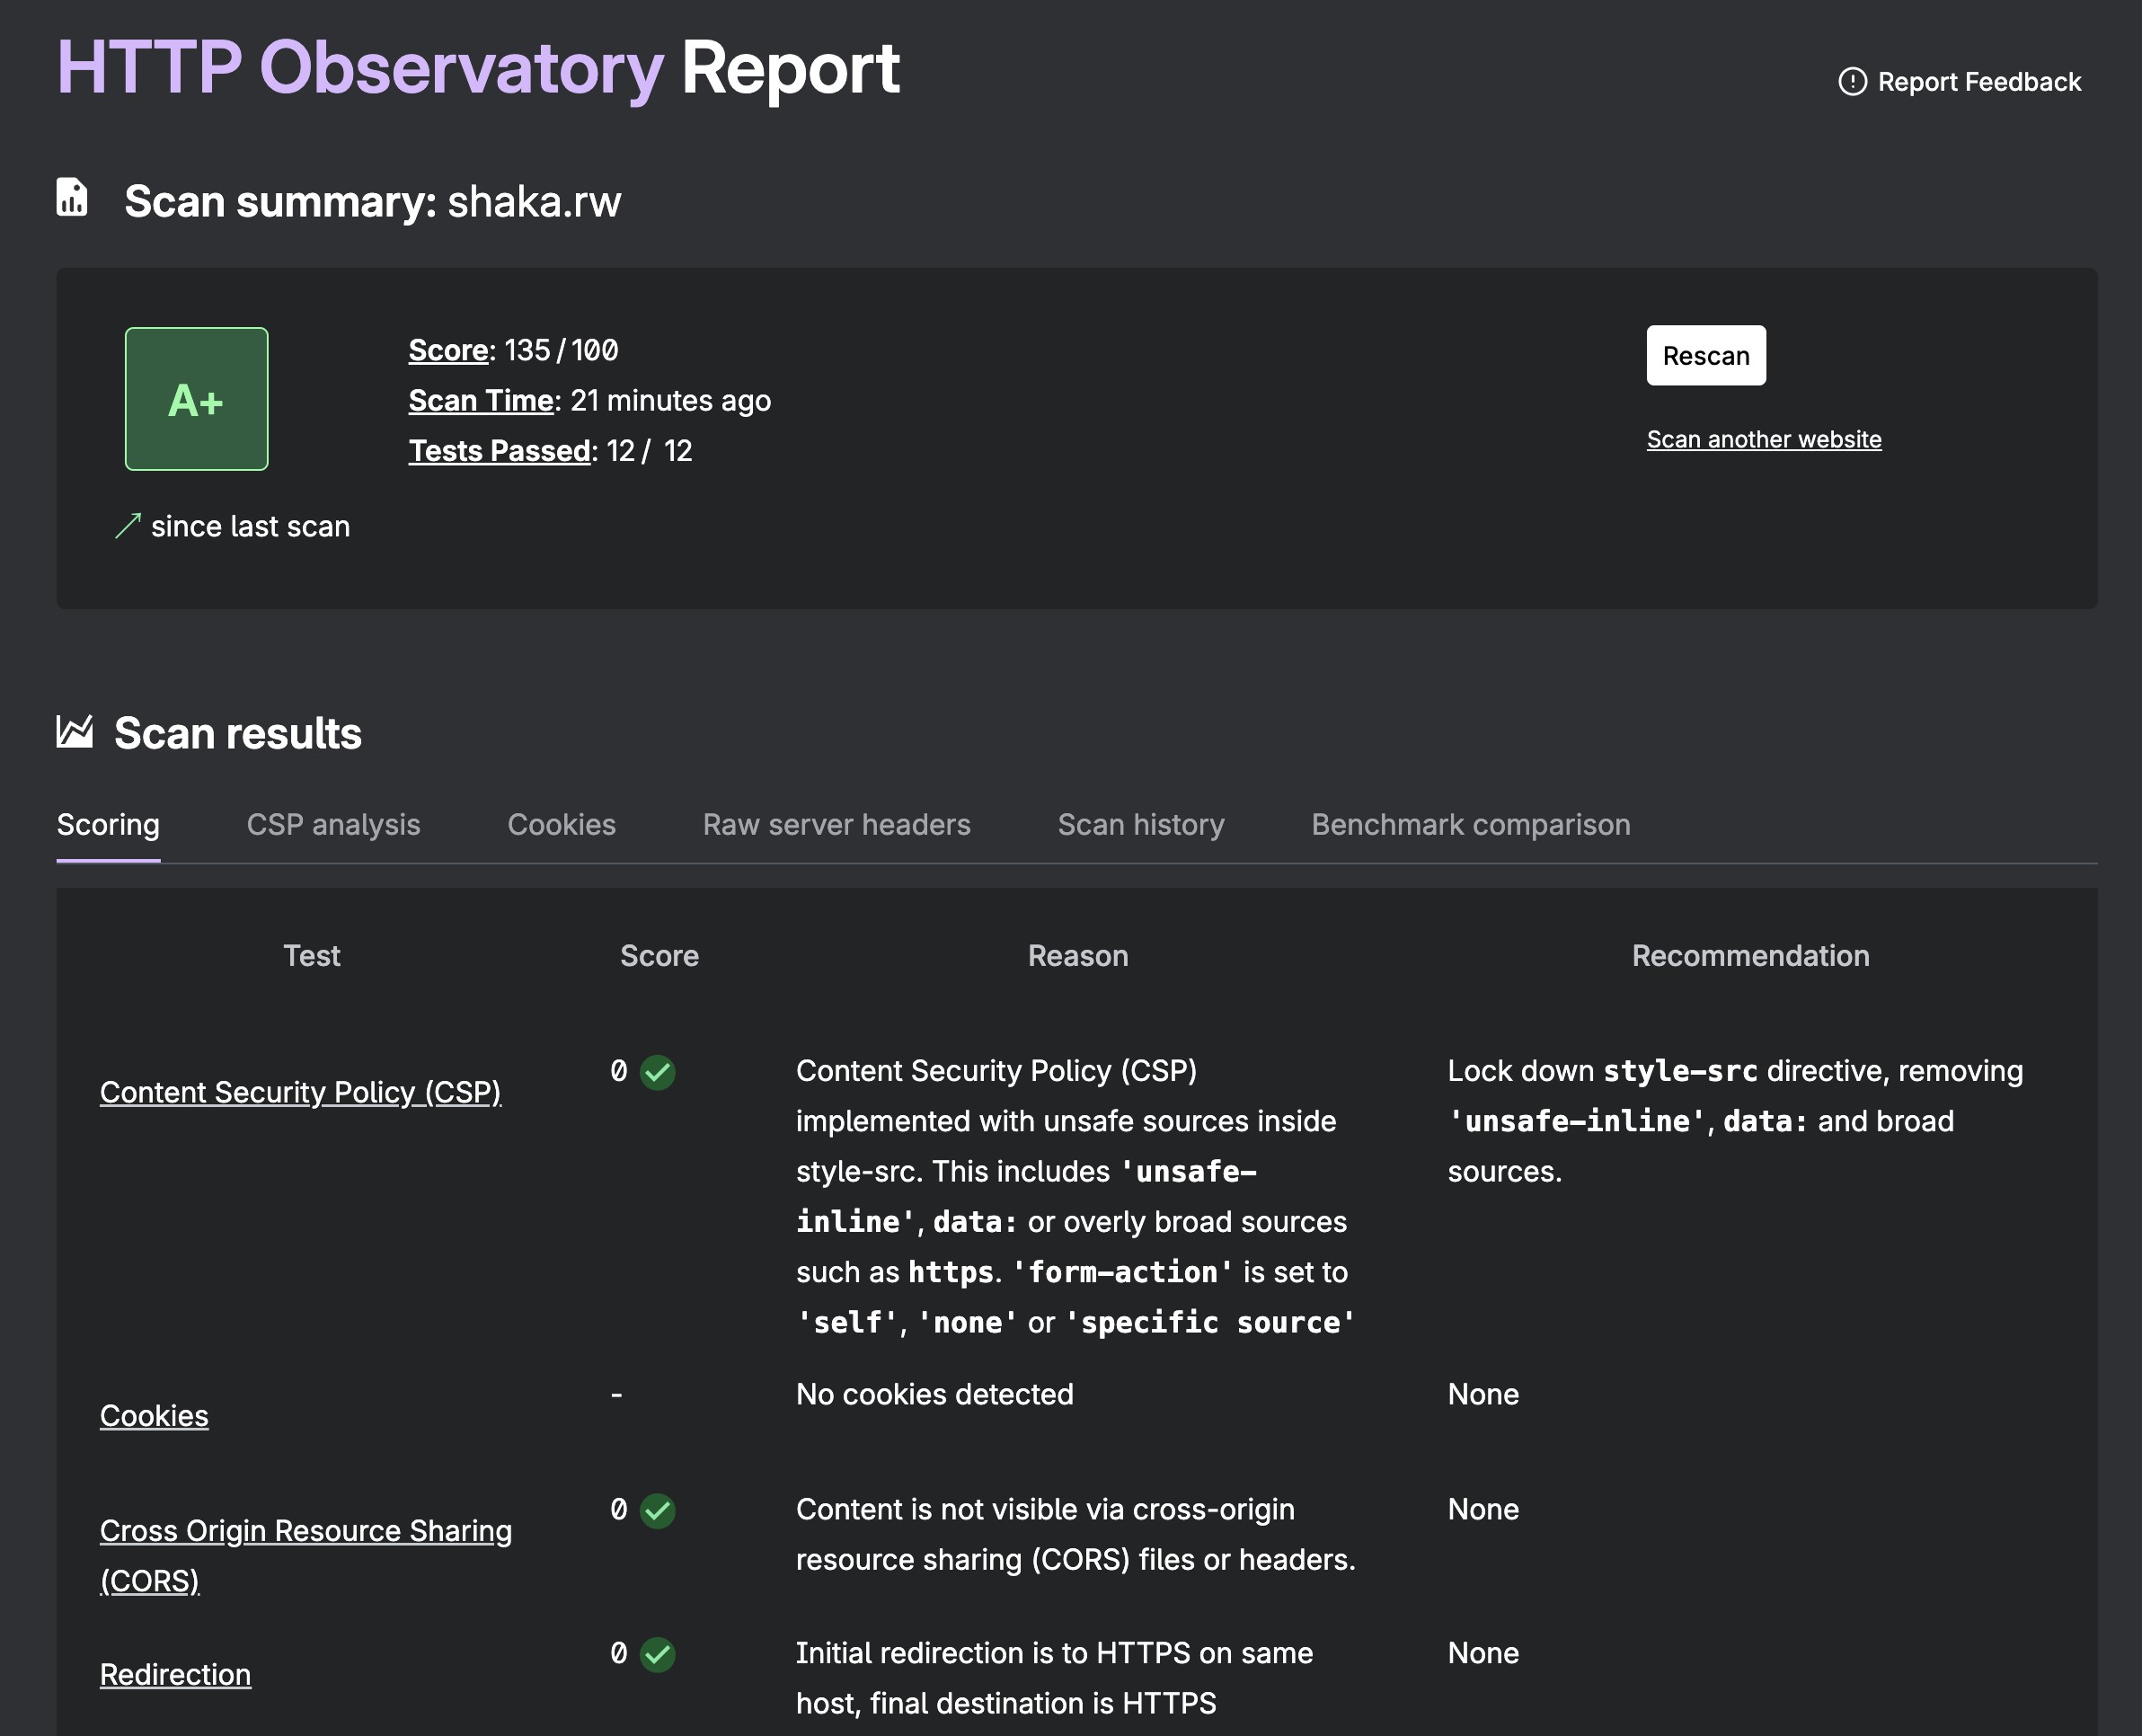Click the Test column header
The width and height of the screenshot is (2142, 1736).
click(x=311, y=955)
